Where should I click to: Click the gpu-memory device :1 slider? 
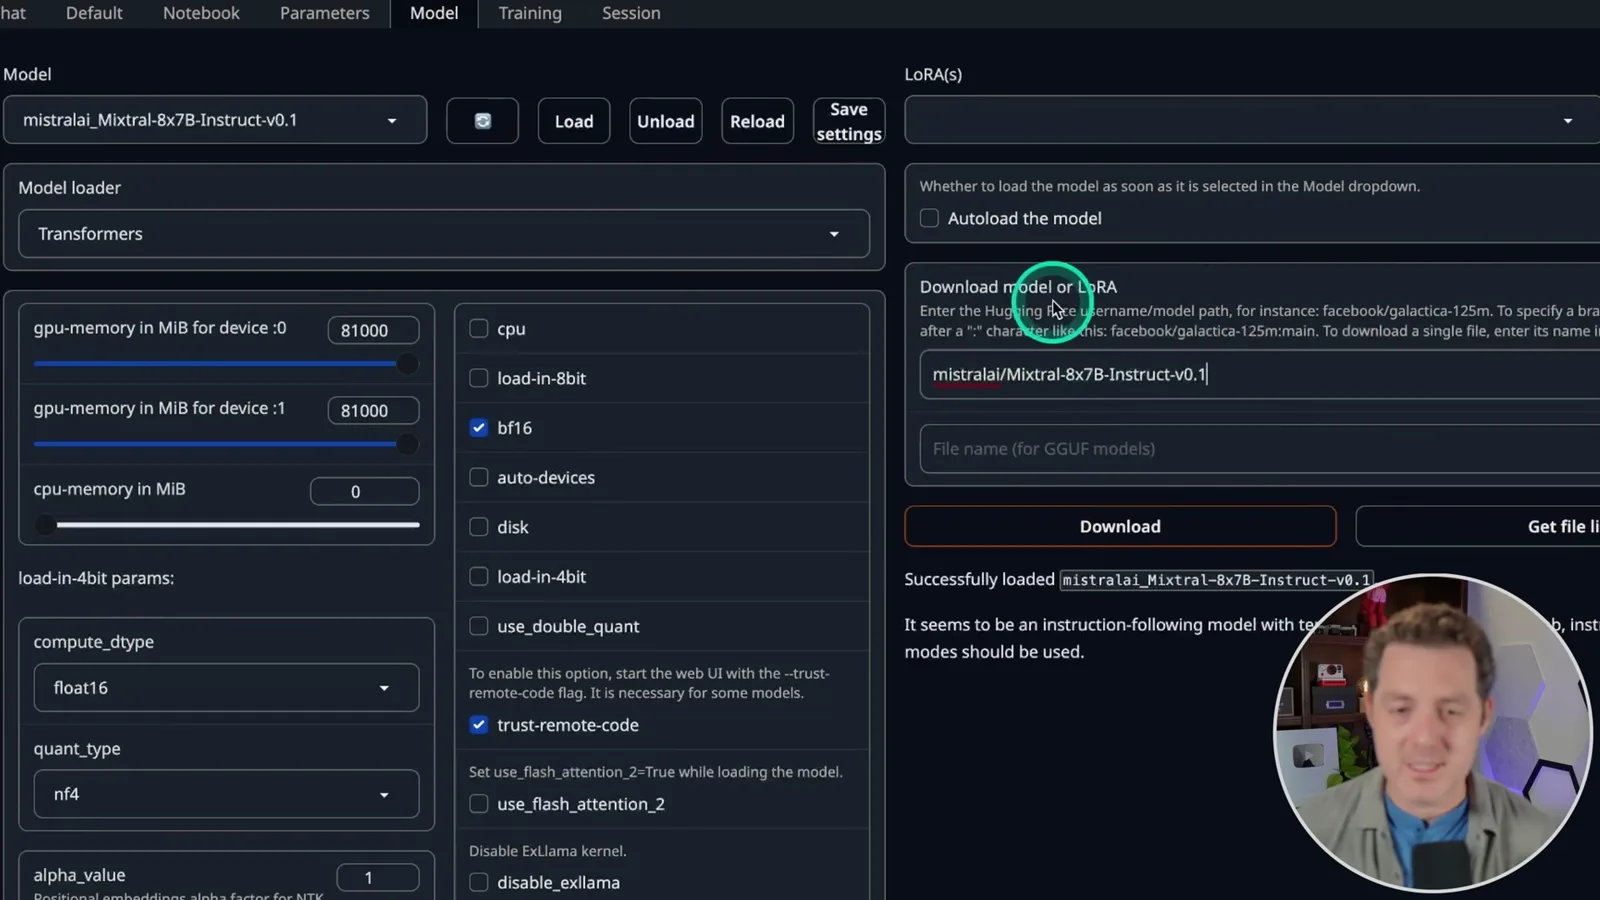pyautogui.click(x=226, y=444)
